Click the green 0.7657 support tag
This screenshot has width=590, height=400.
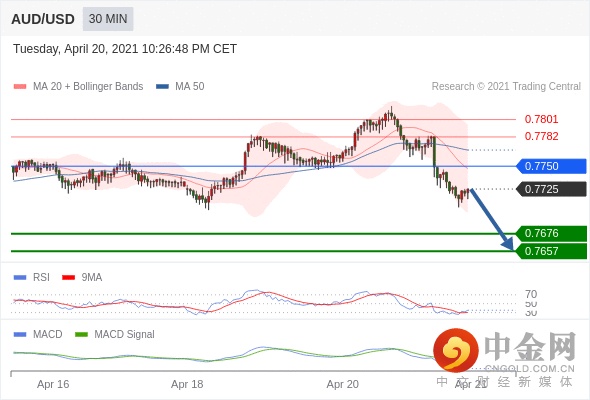pyautogui.click(x=551, y=251)
